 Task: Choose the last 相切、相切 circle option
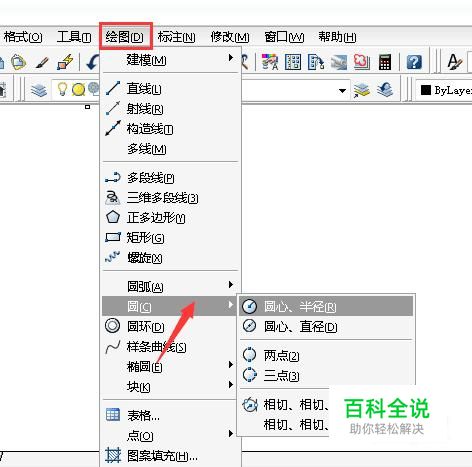pyautogui.click(x=284, y=425)
